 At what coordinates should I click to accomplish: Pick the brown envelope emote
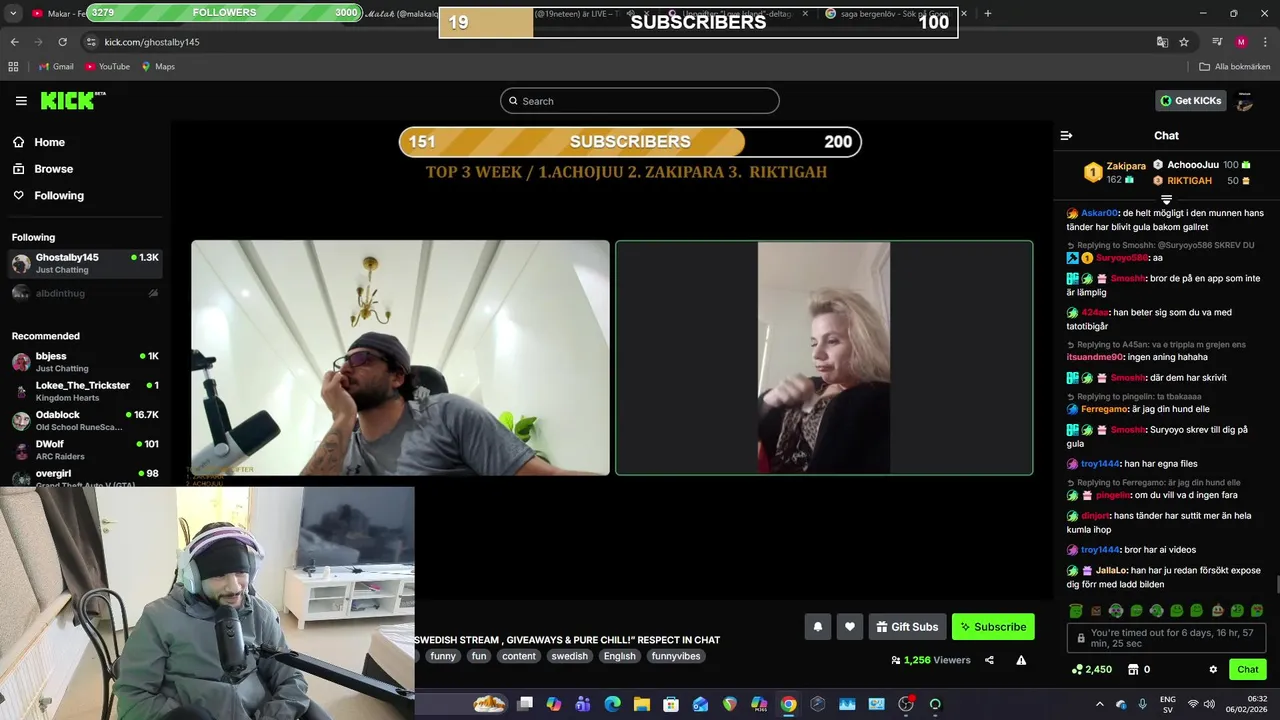pos(1096,611)
